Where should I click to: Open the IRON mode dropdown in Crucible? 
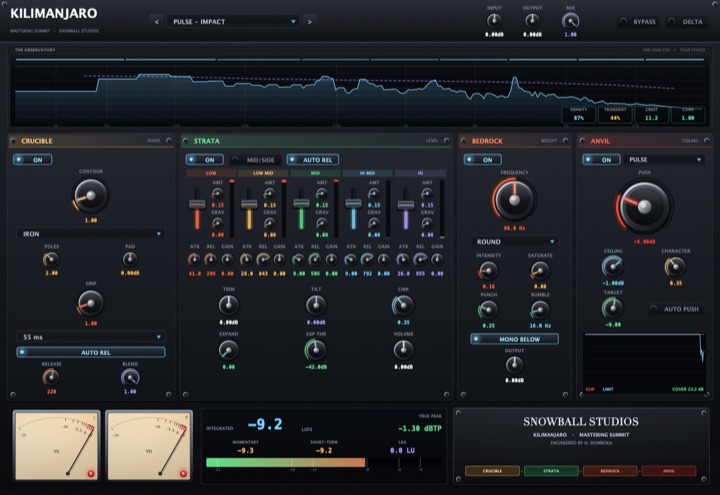coord(91,234)
